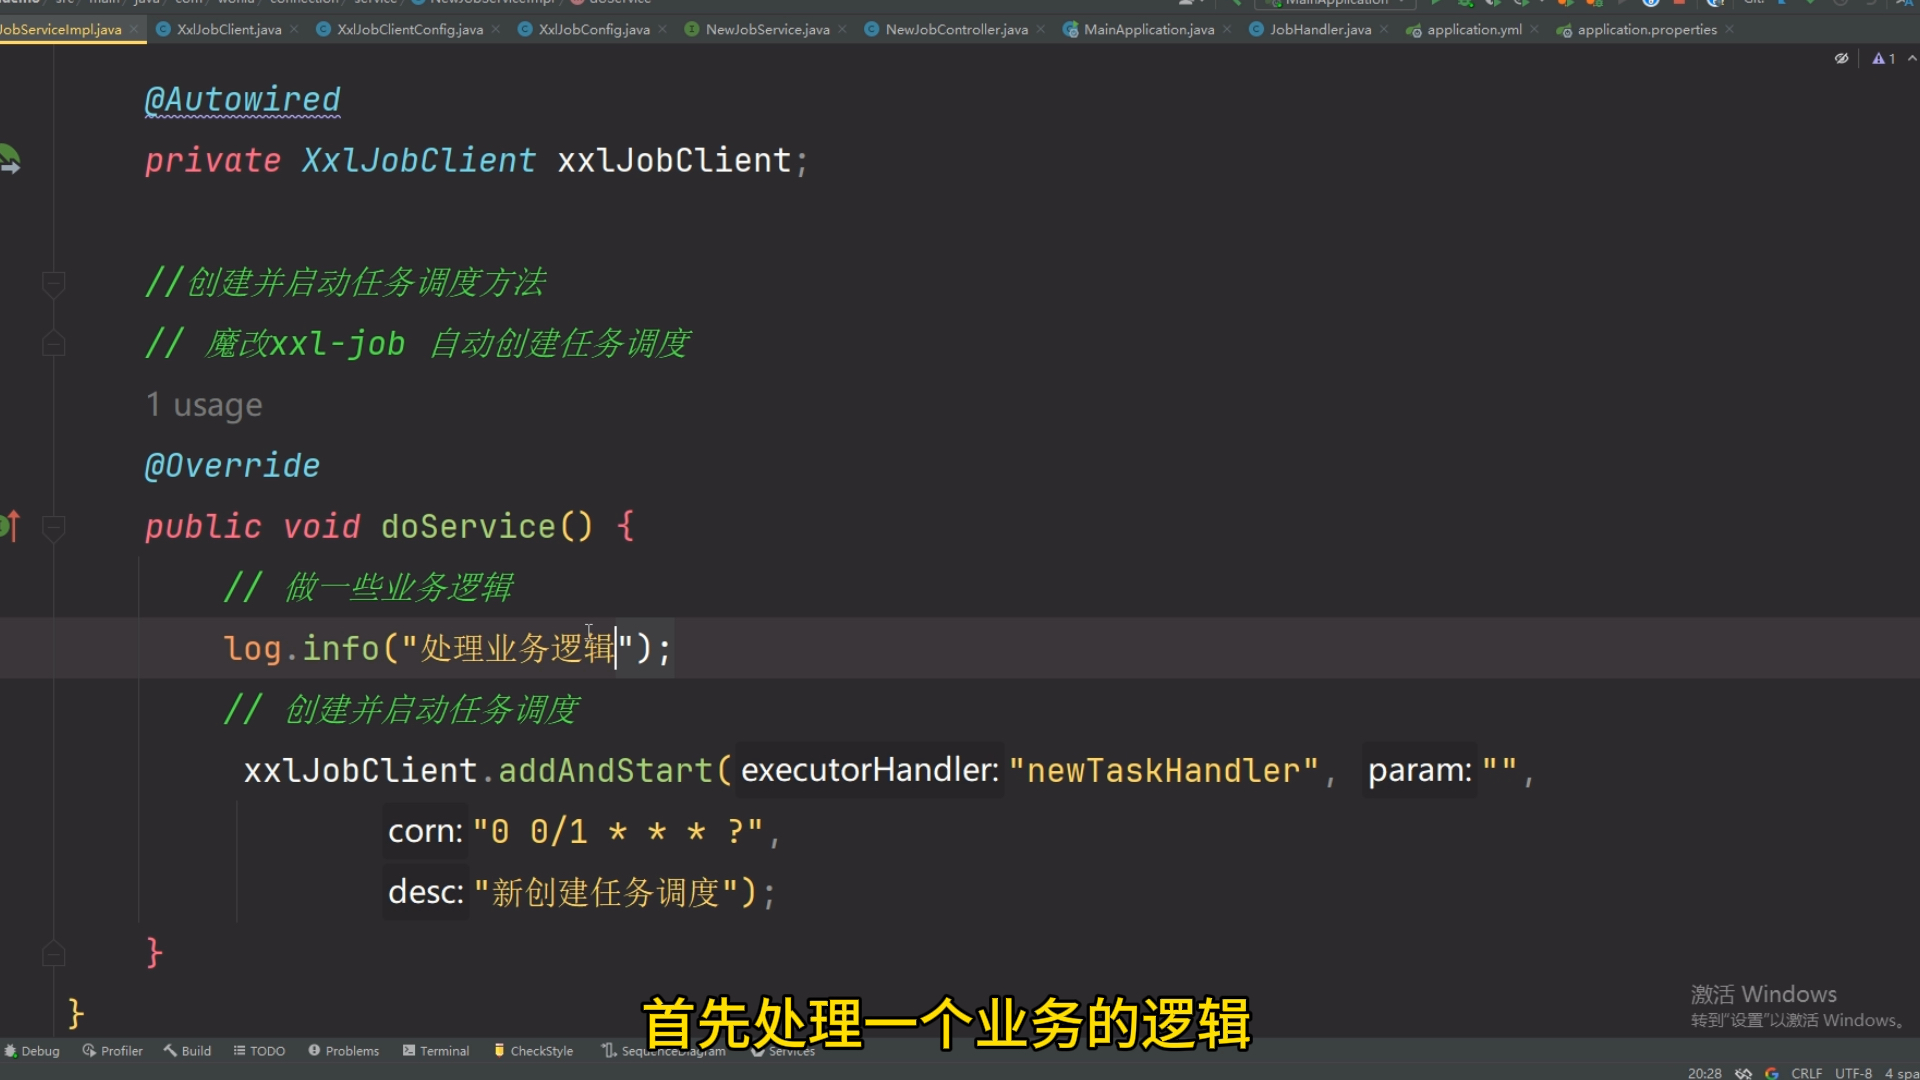Close the XxlJobConfig.java tab

662,29
